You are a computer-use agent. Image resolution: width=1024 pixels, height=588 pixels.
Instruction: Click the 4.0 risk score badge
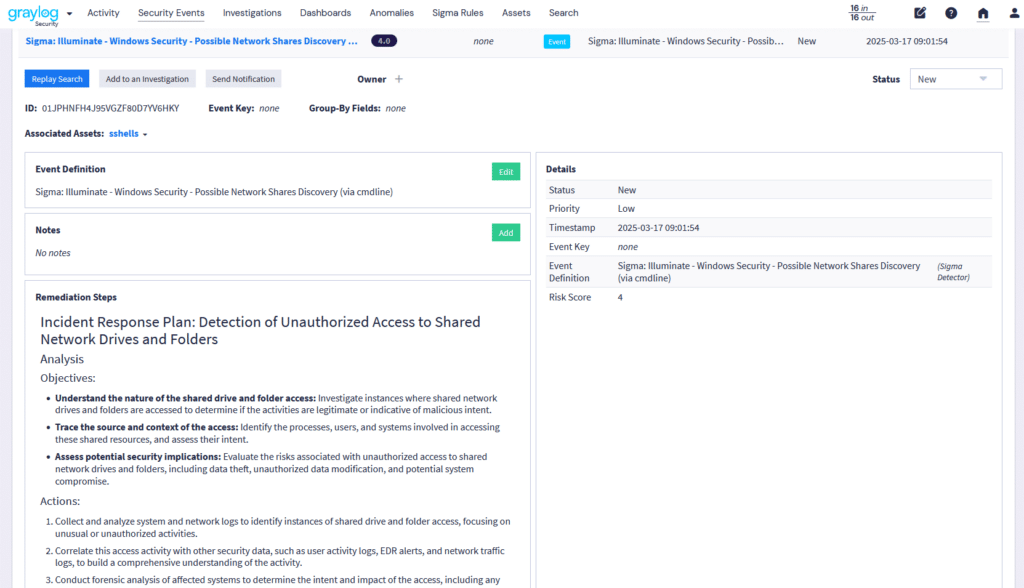(x=383, y=41)
